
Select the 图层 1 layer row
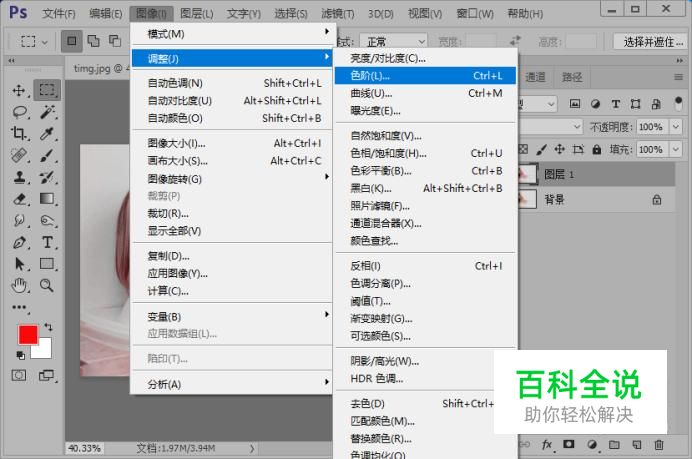597,174
